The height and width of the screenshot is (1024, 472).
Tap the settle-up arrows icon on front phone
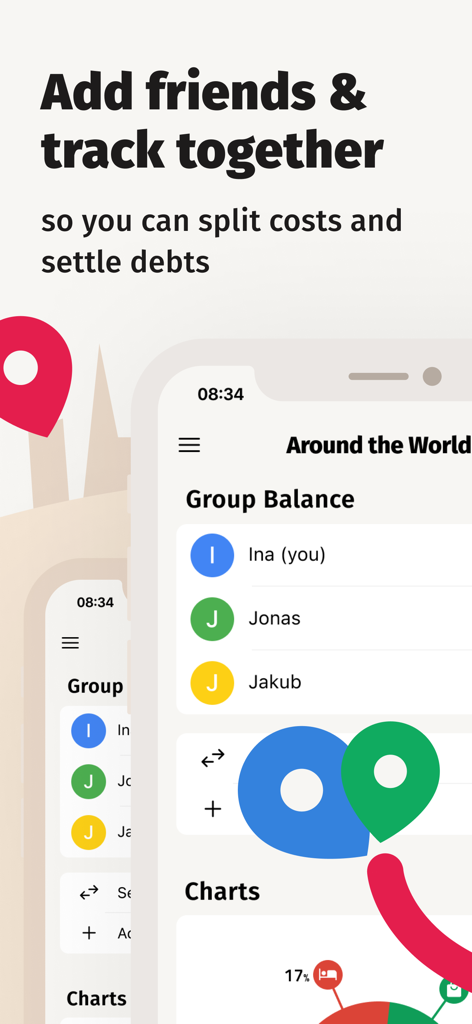pos(213,758)
